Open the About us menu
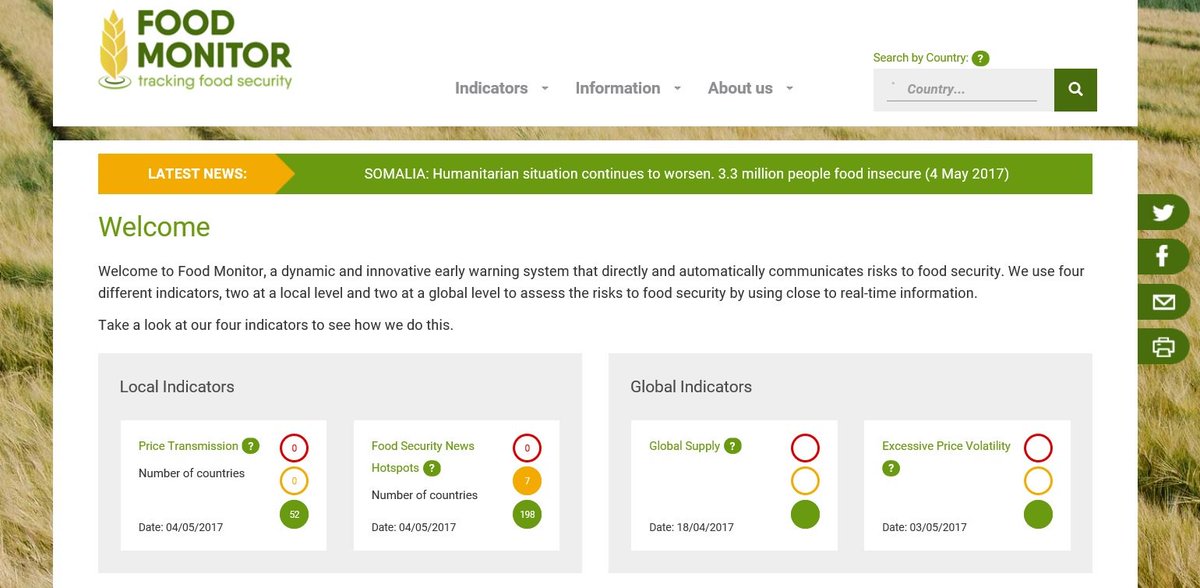 (x=740, y=88)
